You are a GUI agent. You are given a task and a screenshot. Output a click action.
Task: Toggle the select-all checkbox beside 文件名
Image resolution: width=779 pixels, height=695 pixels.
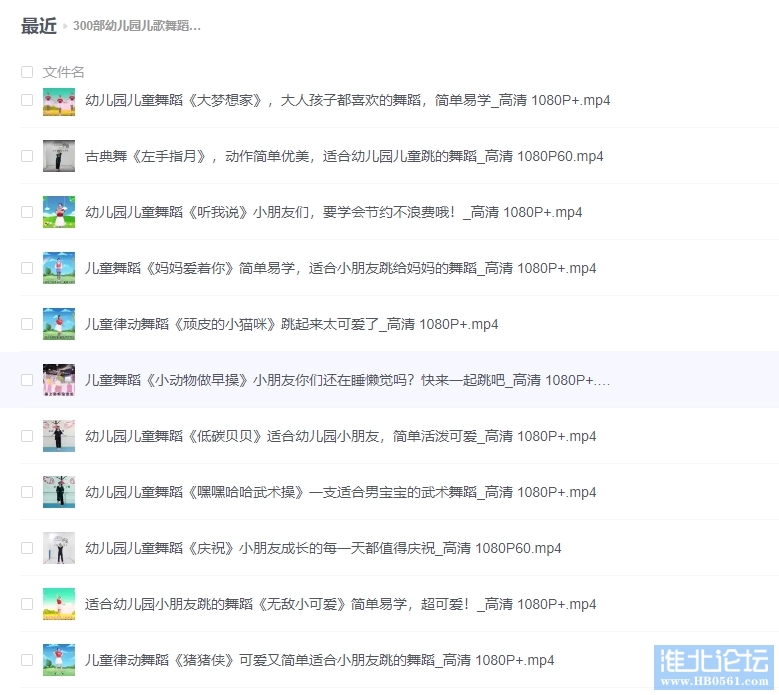(x=27, y=72)
